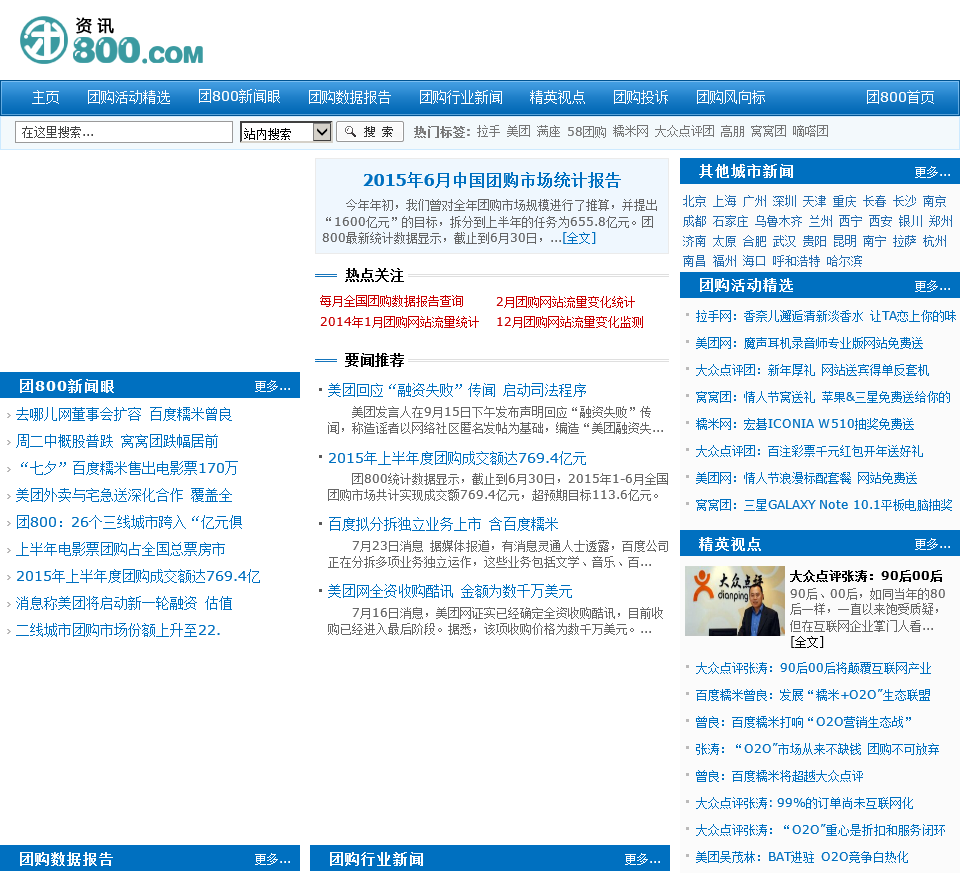Open 团购行业新闻 in navigation bar

461,97
